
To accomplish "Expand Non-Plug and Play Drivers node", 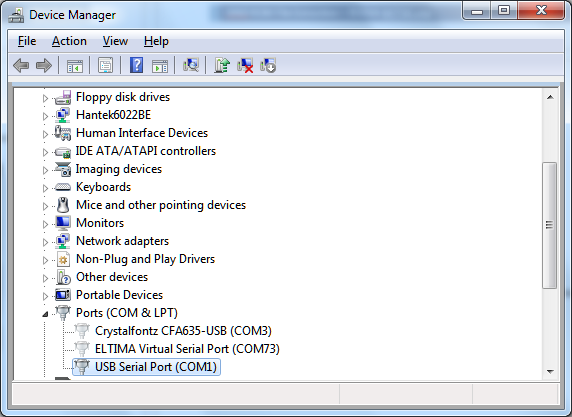I will coord(45,260).
